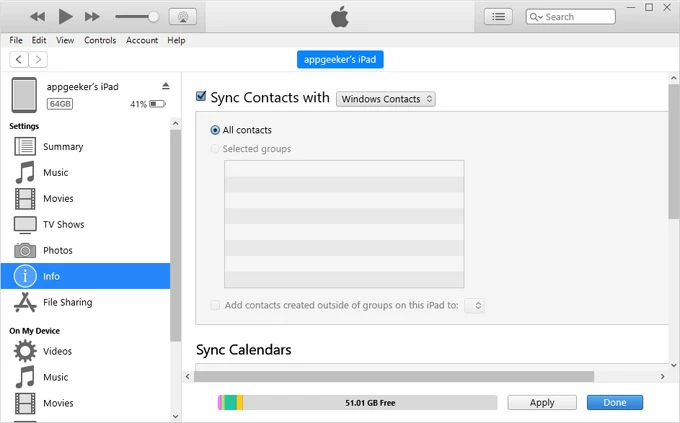Click the Fast Forward next track button
The height and width of the screenshot is (423, 680).
point(92,17)
